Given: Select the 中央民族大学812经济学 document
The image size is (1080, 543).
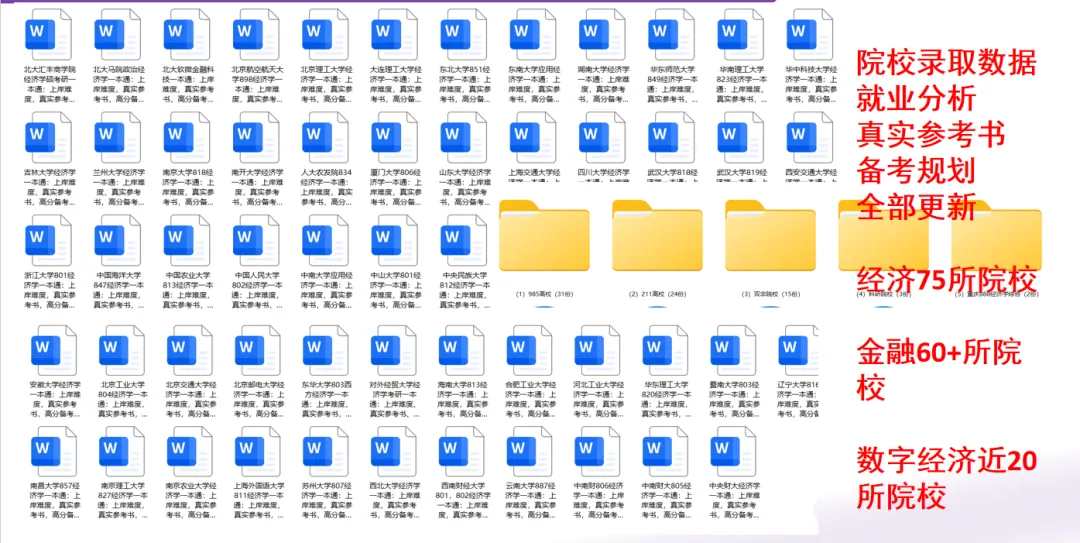Looking at the screenshot, I should pyautogui.click(x=464, y=240).
